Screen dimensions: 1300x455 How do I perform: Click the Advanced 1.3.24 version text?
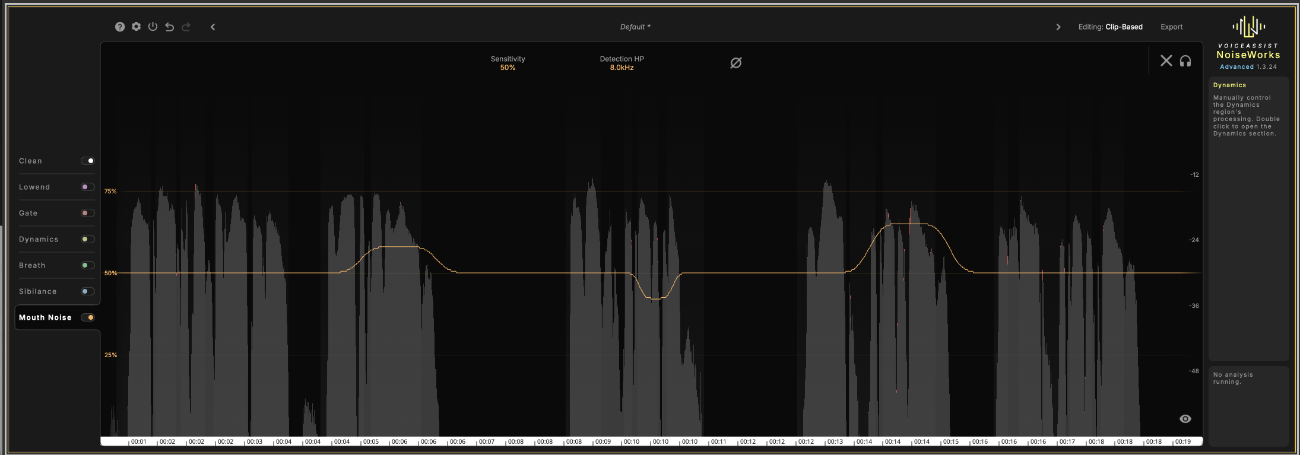(x=1248, y=67)
